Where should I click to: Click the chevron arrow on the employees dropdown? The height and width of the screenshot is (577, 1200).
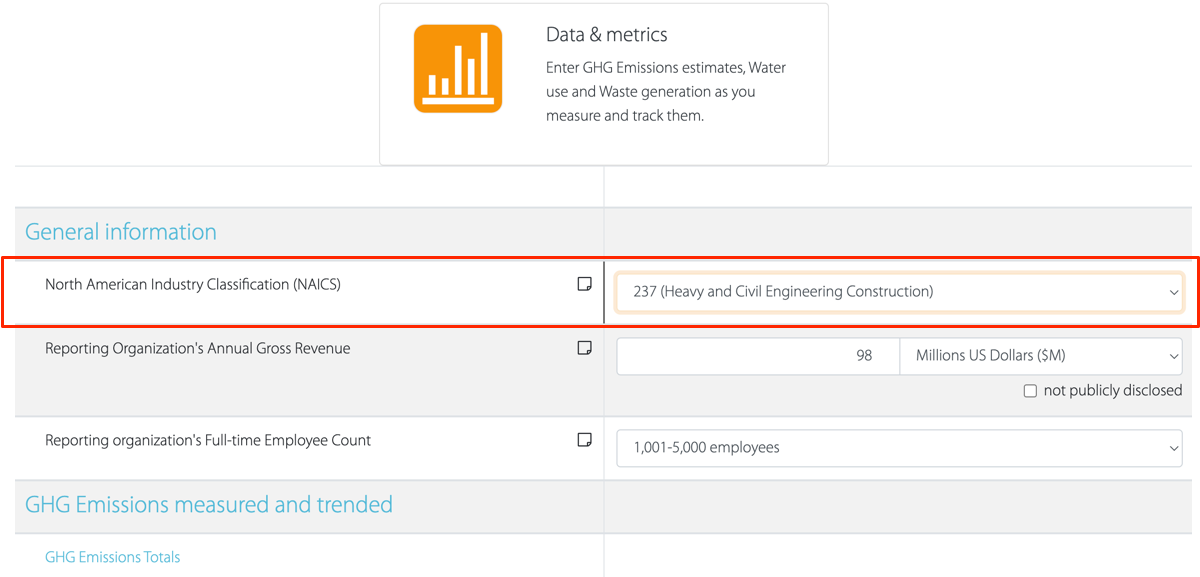[x=1174, y=449]
